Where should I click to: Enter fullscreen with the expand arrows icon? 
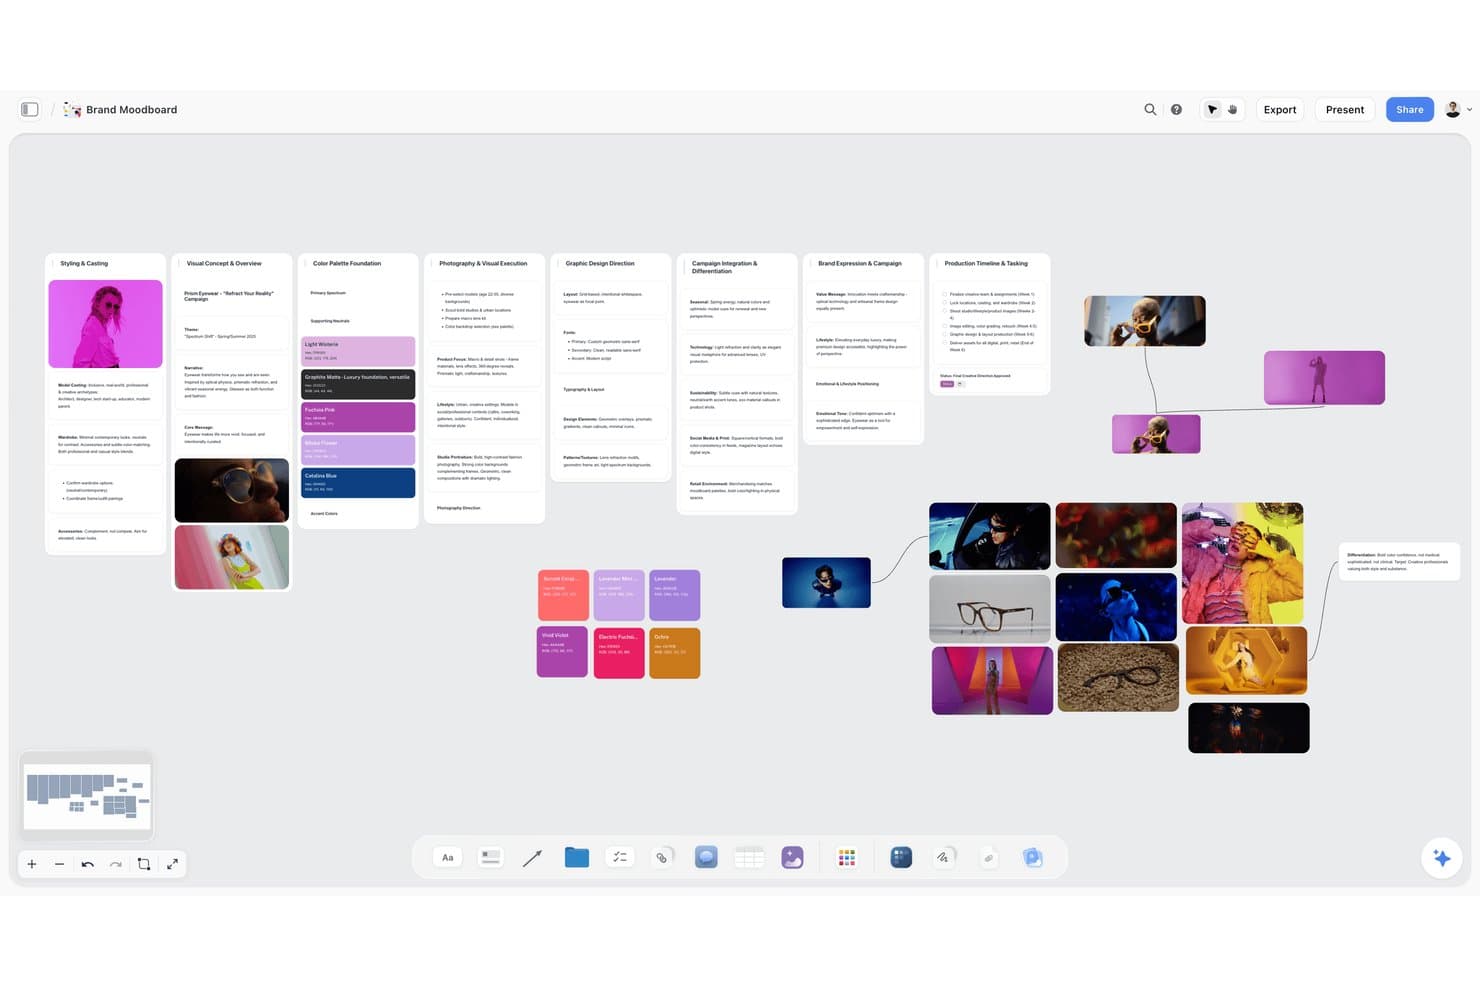(172, 864)
